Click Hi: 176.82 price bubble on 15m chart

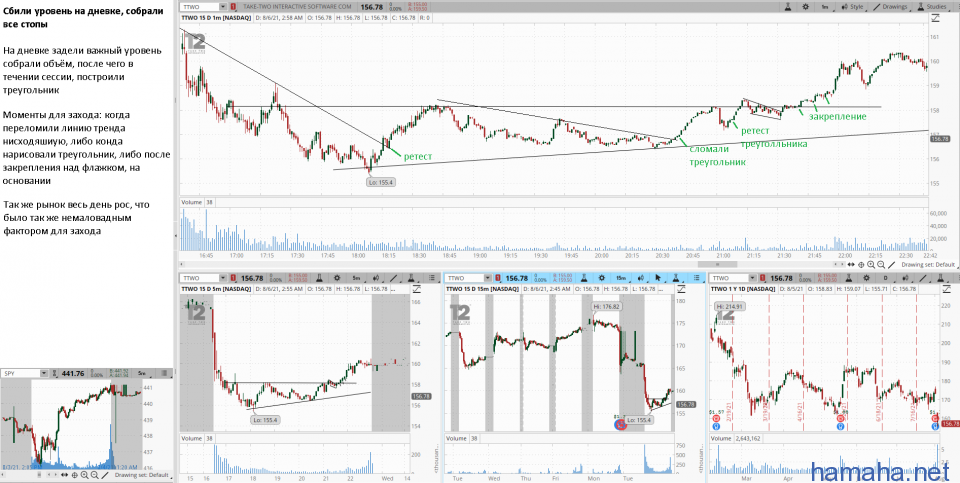pos(606,306)
